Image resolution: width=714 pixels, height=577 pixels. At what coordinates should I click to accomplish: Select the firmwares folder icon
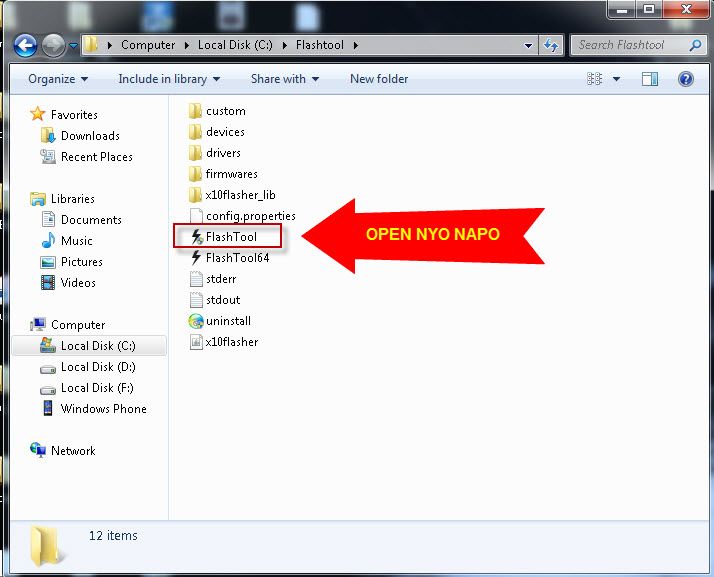pyautogui.click(x=195, y=174)
